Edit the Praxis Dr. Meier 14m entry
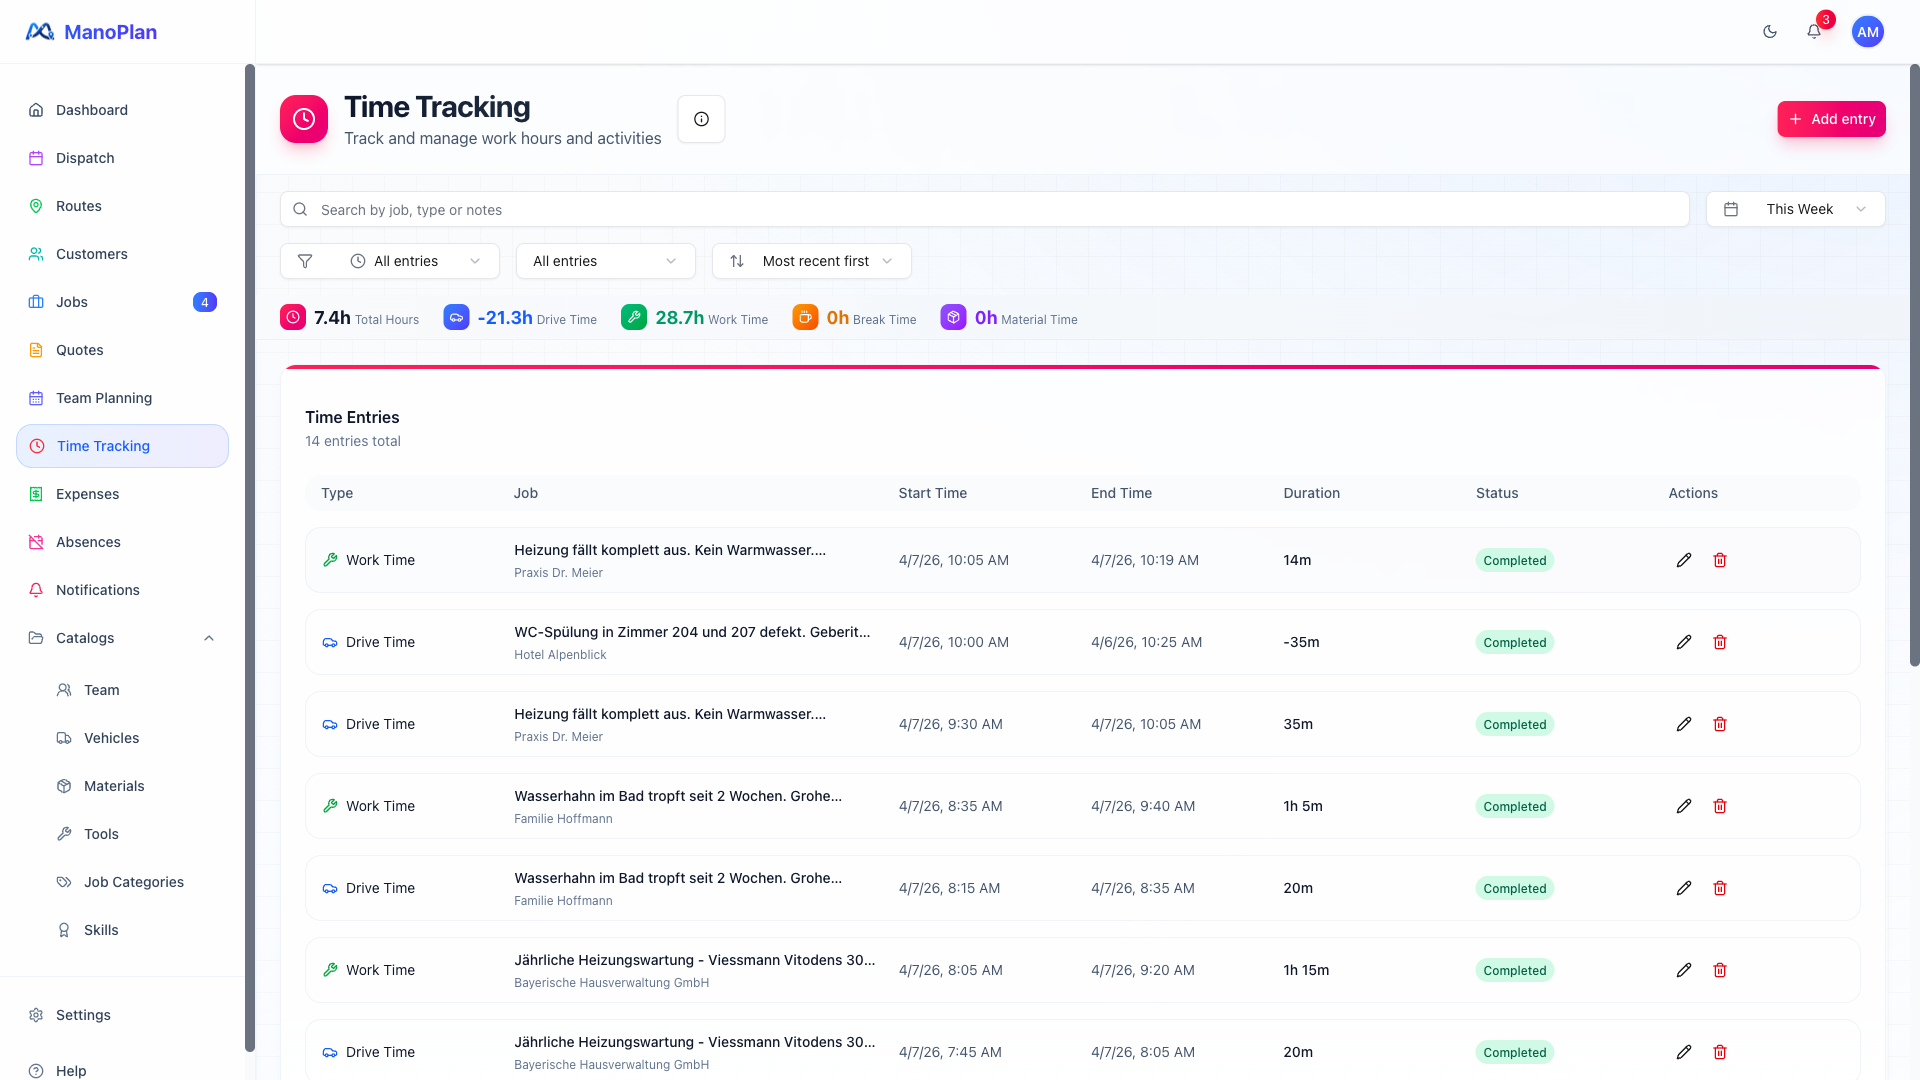 click(x=1684, y=560)
